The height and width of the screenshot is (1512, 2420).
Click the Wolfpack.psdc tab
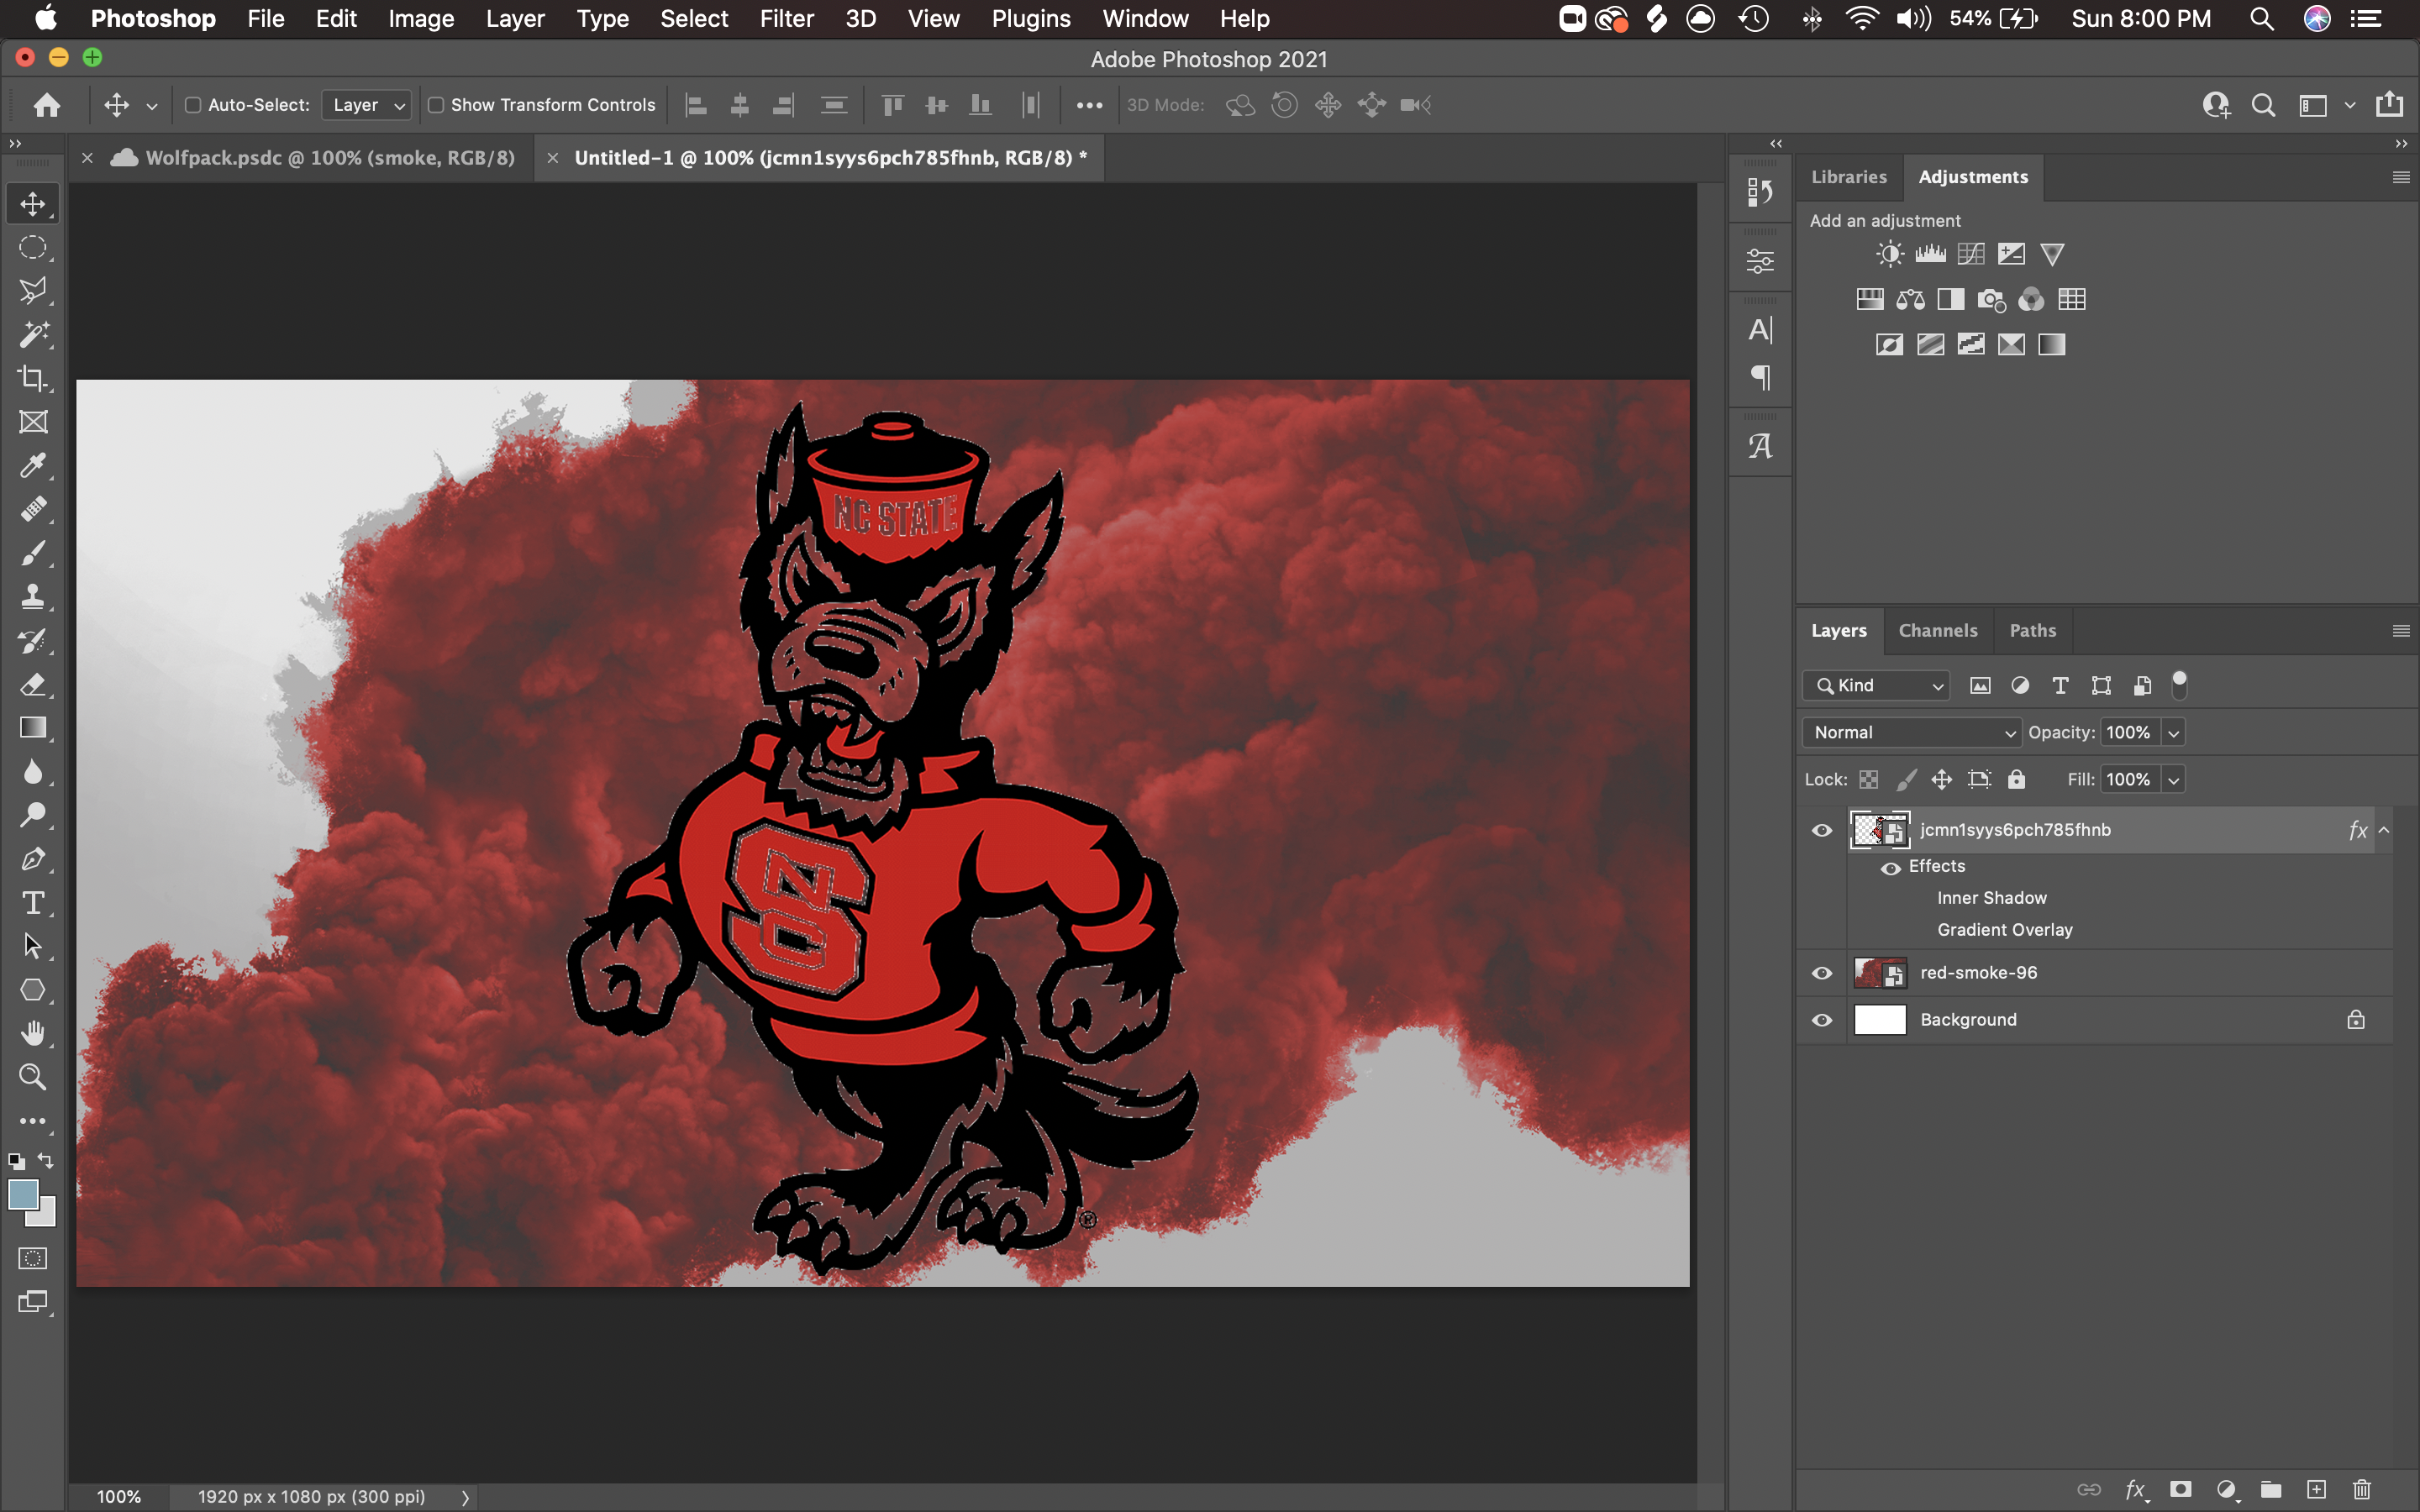(x=321, y=157)
